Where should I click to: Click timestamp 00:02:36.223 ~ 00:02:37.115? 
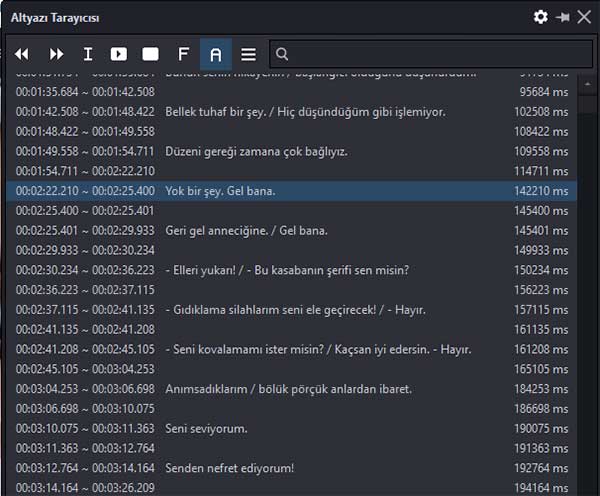(85, 290)
